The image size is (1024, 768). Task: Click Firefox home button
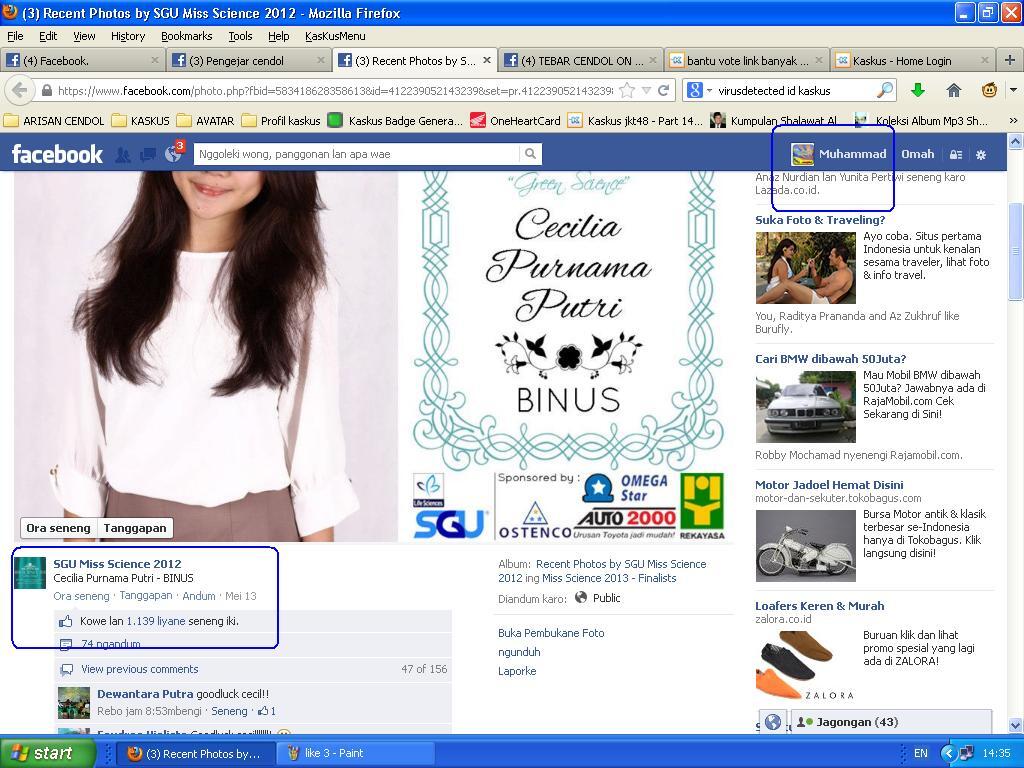pos(953,90)
